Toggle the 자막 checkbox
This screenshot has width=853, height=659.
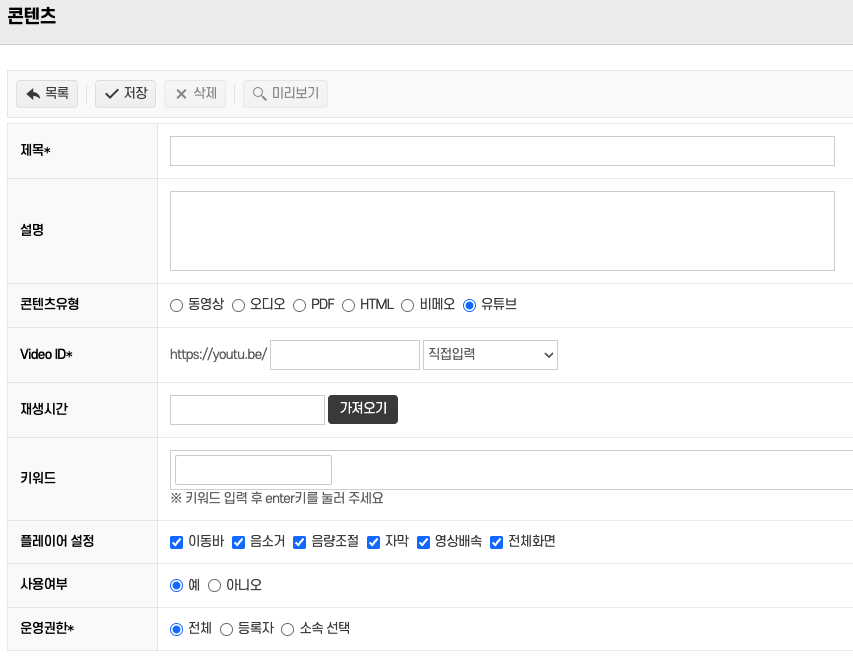[x=374, y=542]
